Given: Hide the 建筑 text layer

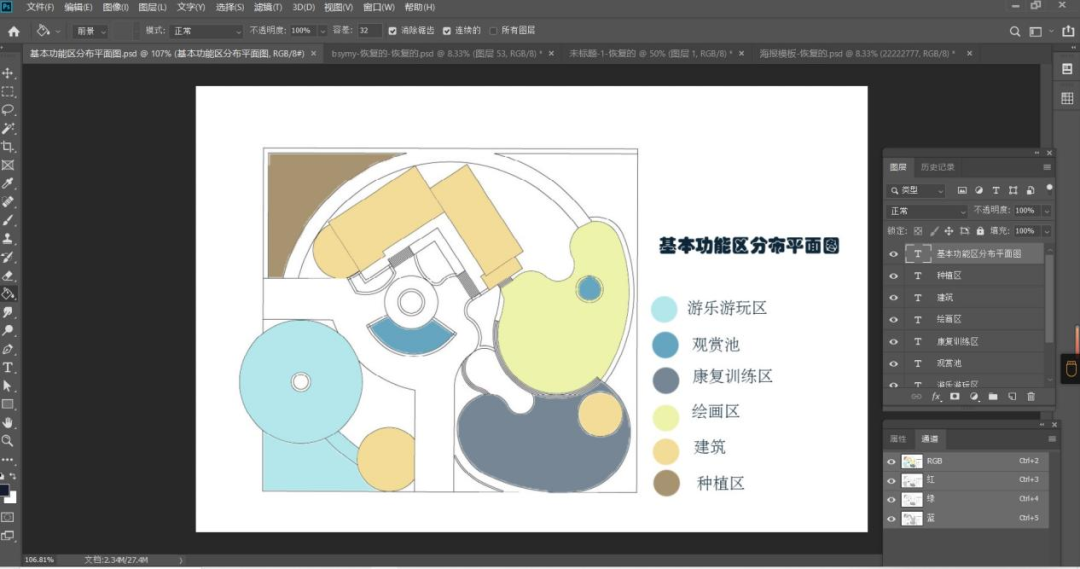Looking at the screenshot, I should (893, 298).
